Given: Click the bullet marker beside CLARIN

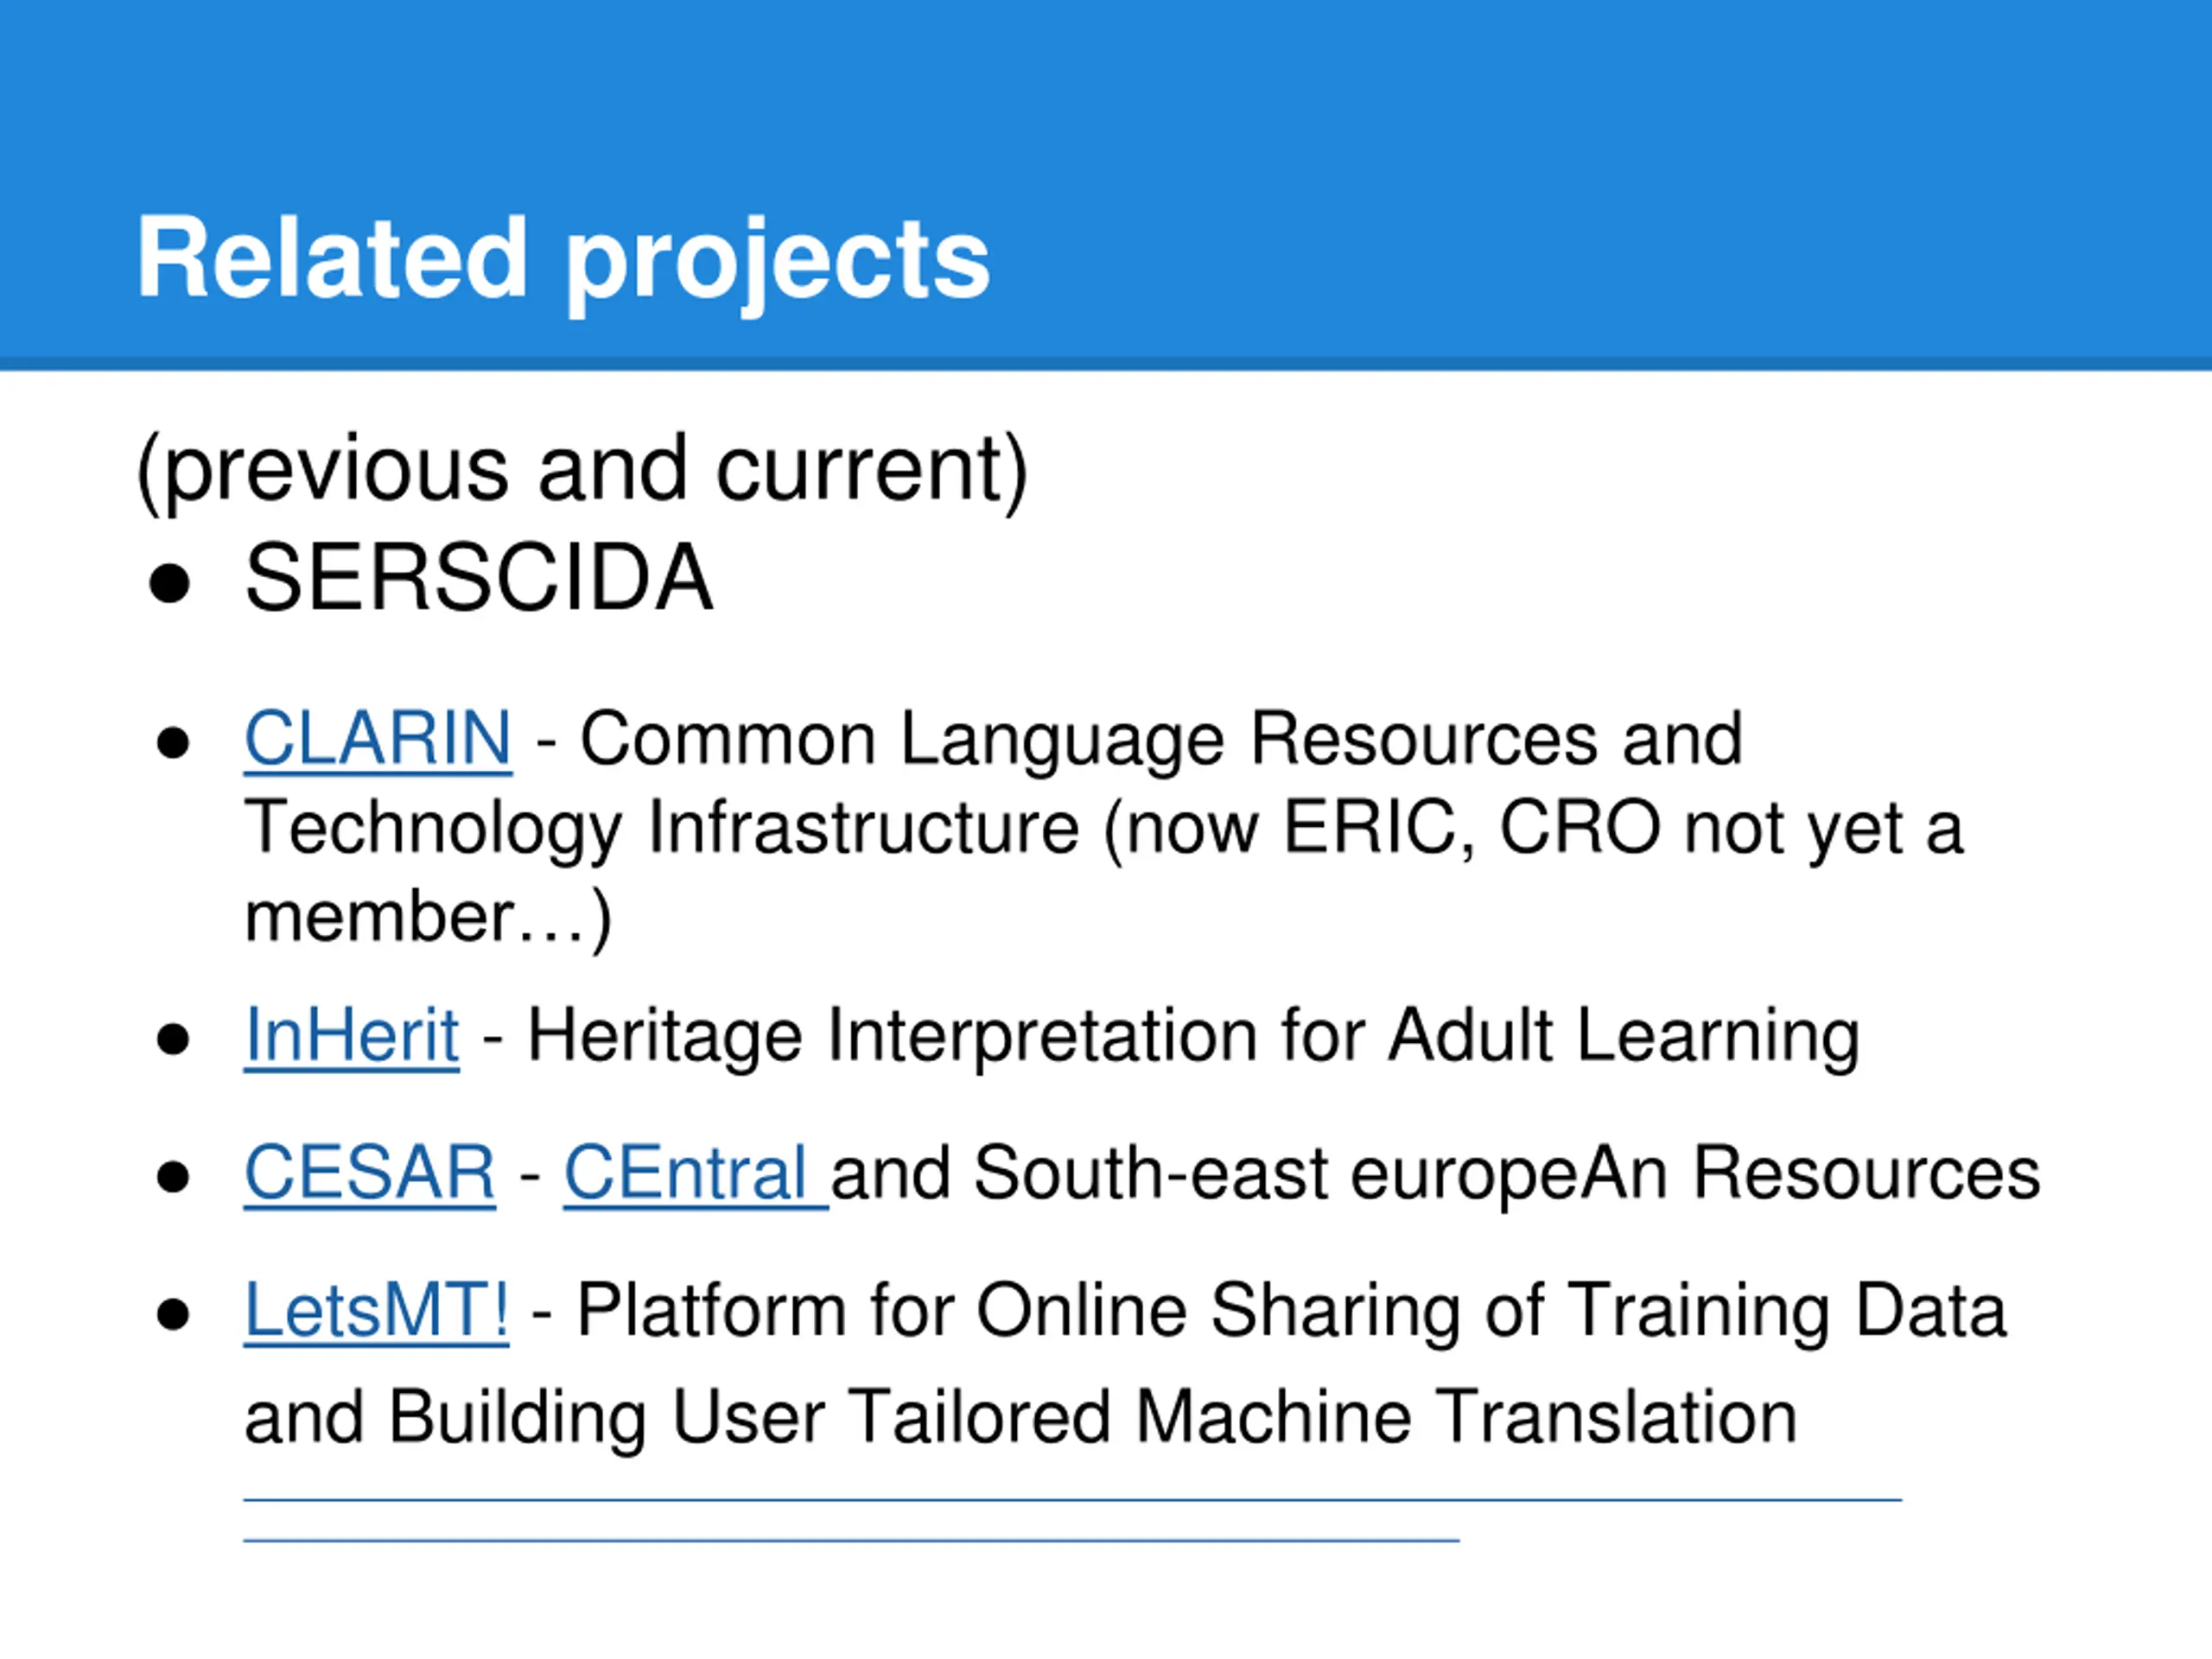Looking at the screenshot, I should point(173,744).
